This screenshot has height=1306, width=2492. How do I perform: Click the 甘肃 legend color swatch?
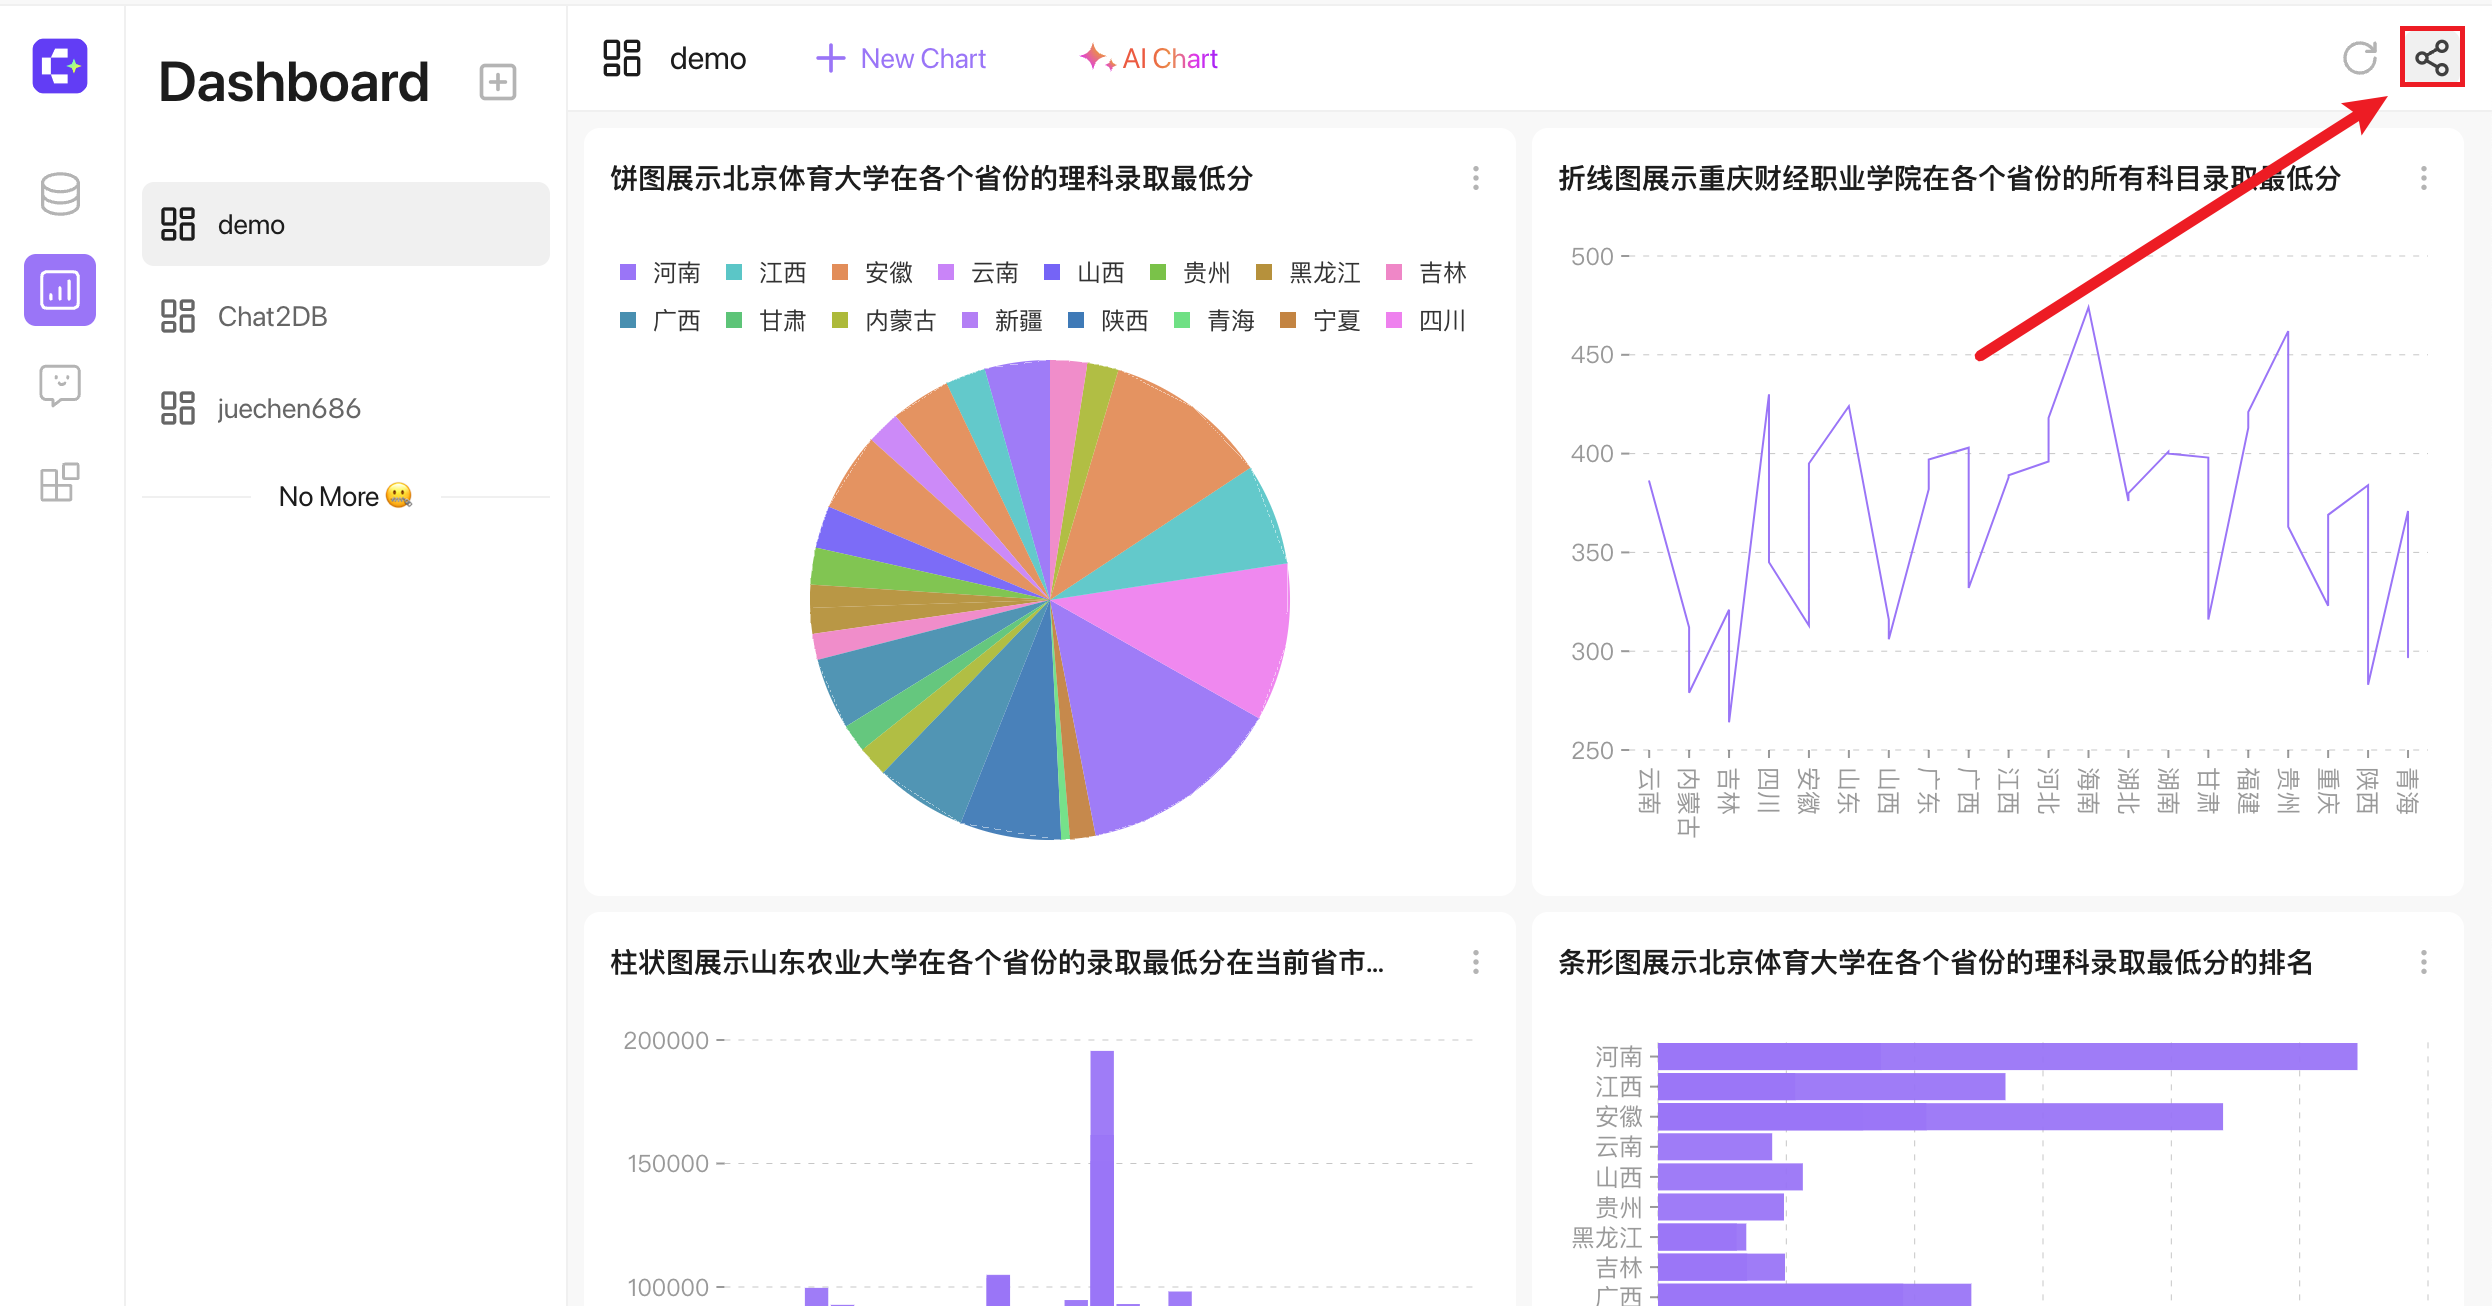click(734, 320)
